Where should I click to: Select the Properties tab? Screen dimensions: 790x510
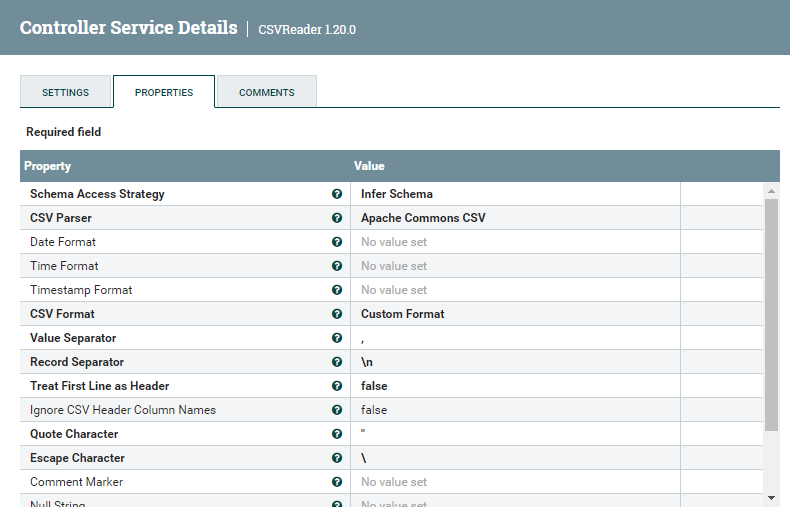164,92
